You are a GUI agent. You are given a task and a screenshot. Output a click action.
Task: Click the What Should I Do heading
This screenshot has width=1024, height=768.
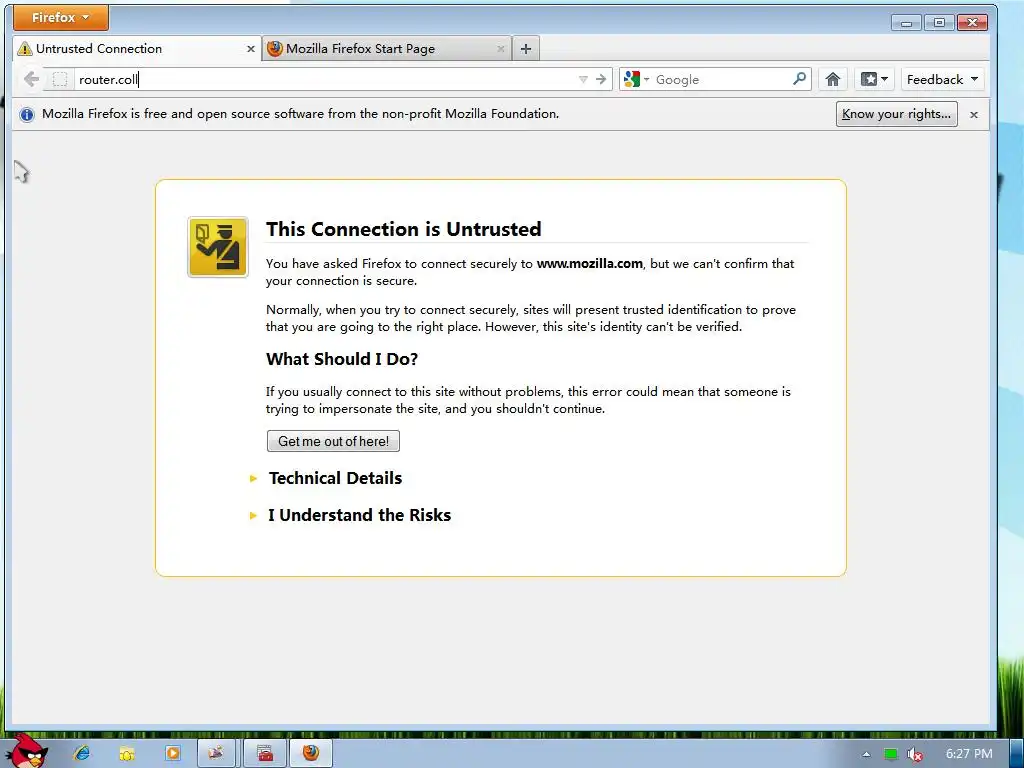point(342,359)
